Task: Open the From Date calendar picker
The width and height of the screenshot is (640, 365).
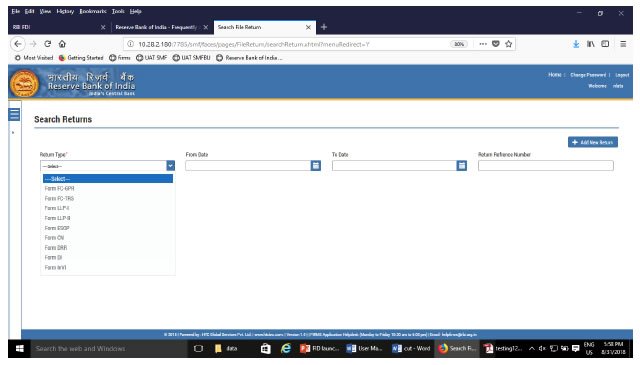Action: pos(316,165)
